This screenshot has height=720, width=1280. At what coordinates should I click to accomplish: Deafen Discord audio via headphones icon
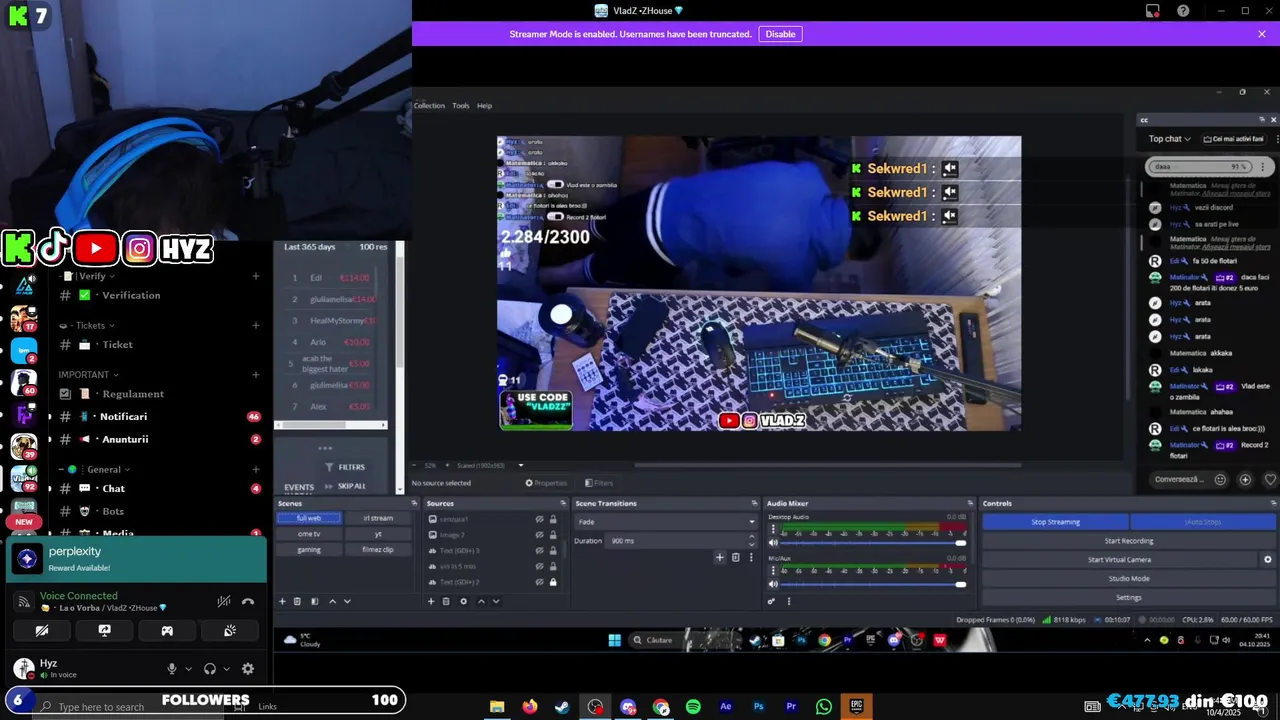(210, 669)
